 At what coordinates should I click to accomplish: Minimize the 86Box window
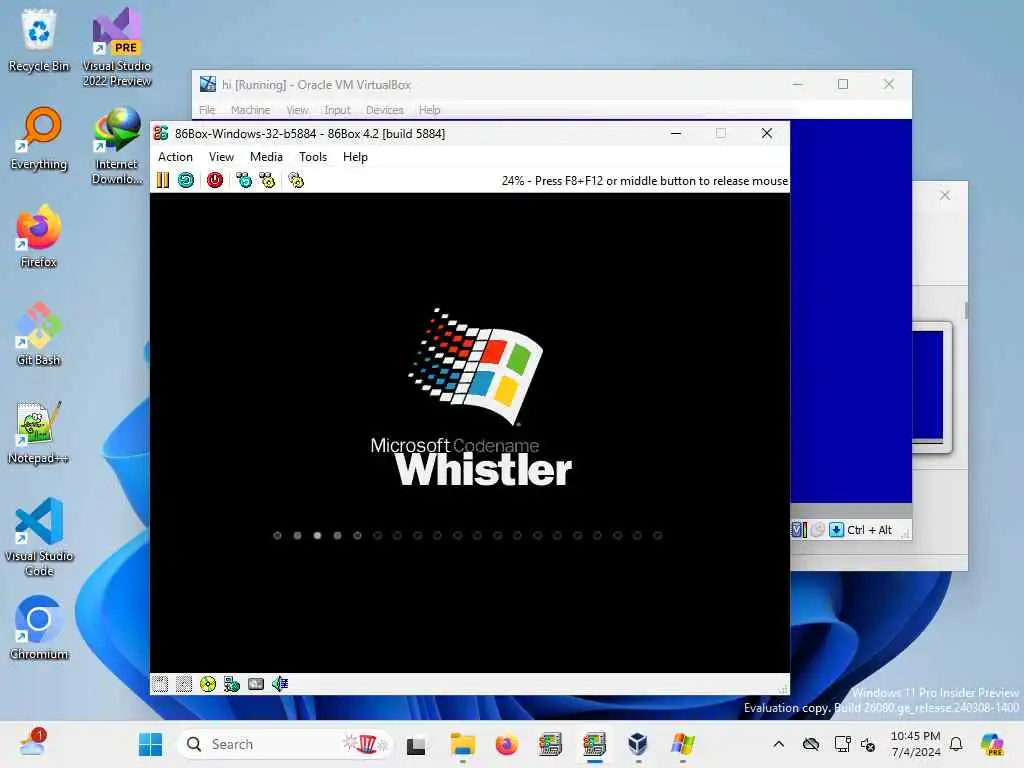[676, 133]
